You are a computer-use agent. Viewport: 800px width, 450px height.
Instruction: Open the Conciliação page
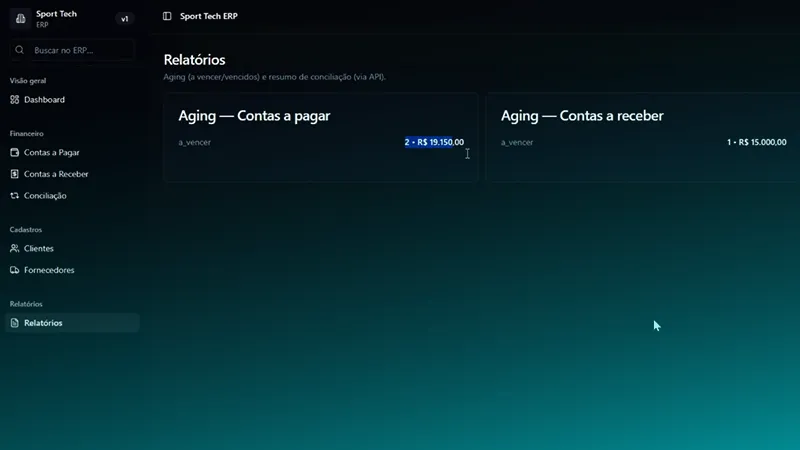(72, 195)
